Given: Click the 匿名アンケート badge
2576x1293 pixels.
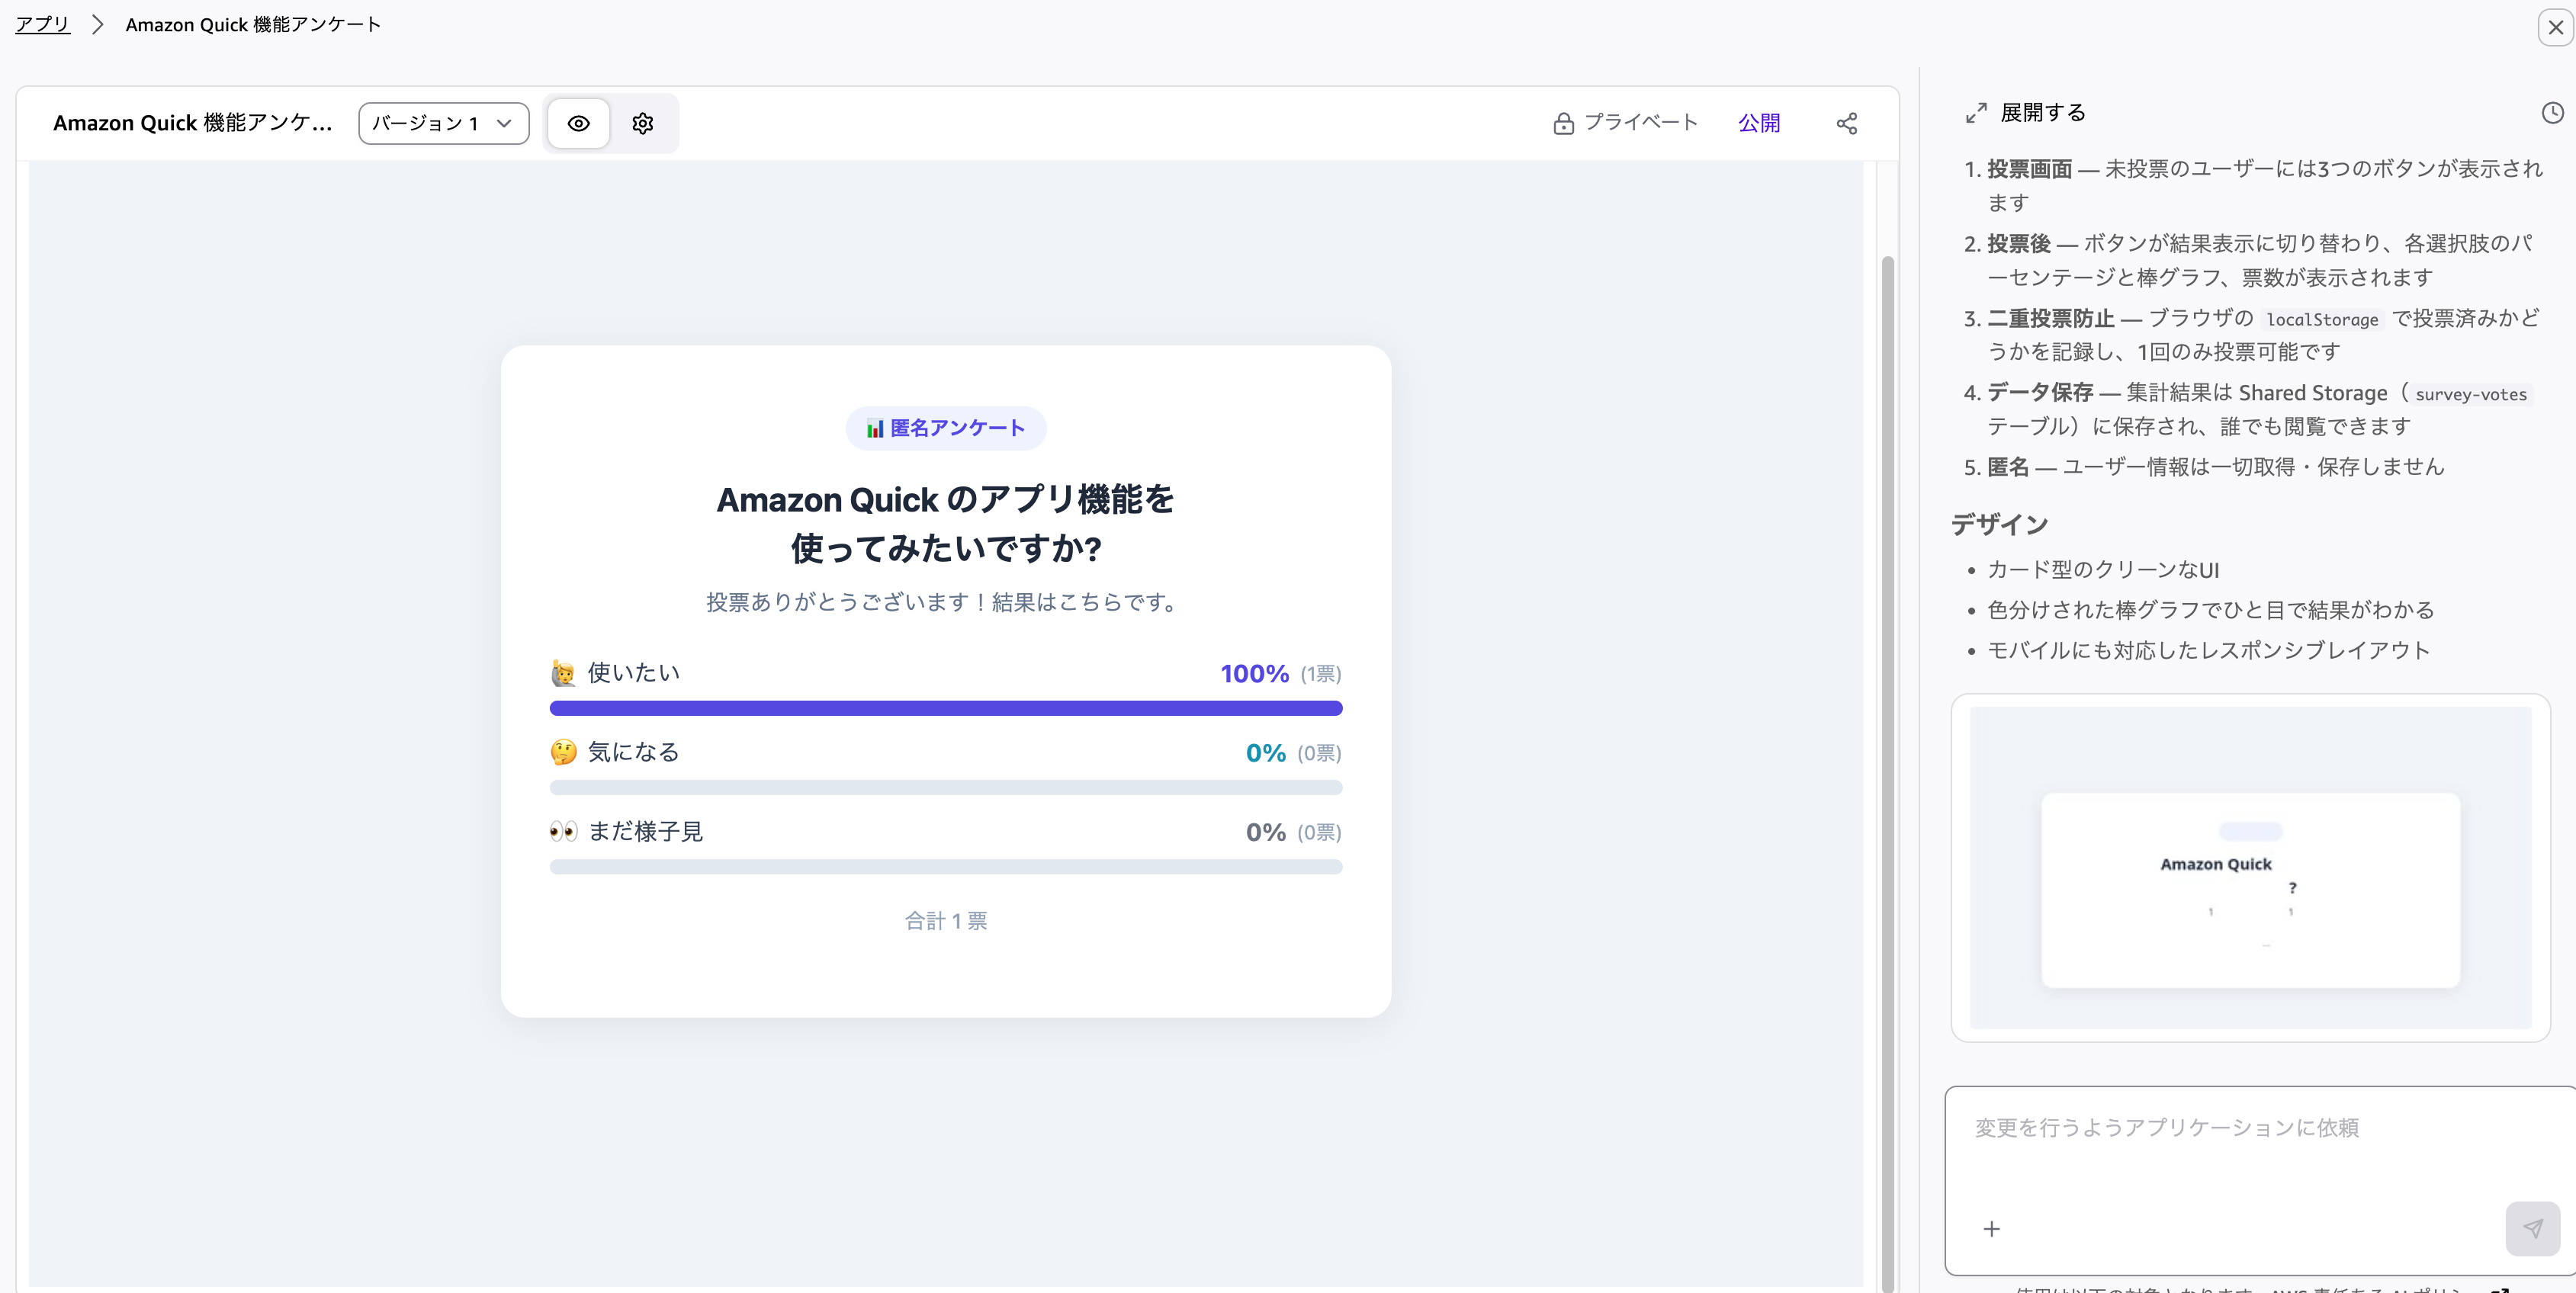Looking at the screenshot, I should [x=946, y=428].
